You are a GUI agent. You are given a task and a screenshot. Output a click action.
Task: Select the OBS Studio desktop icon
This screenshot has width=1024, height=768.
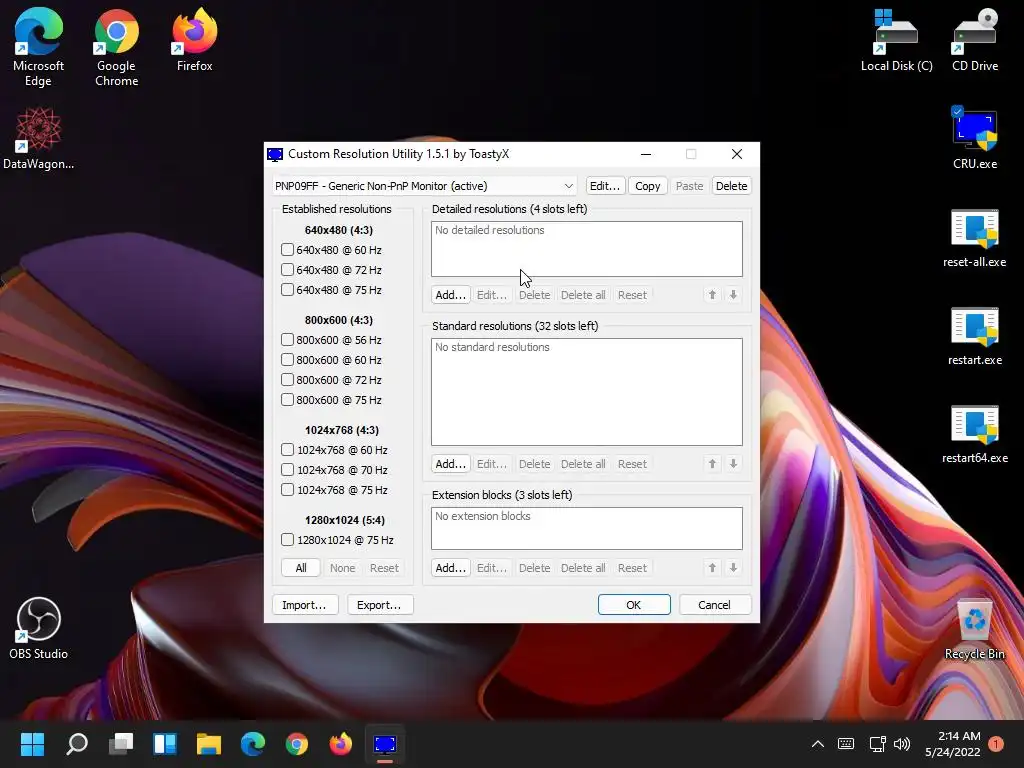[39, 628]
